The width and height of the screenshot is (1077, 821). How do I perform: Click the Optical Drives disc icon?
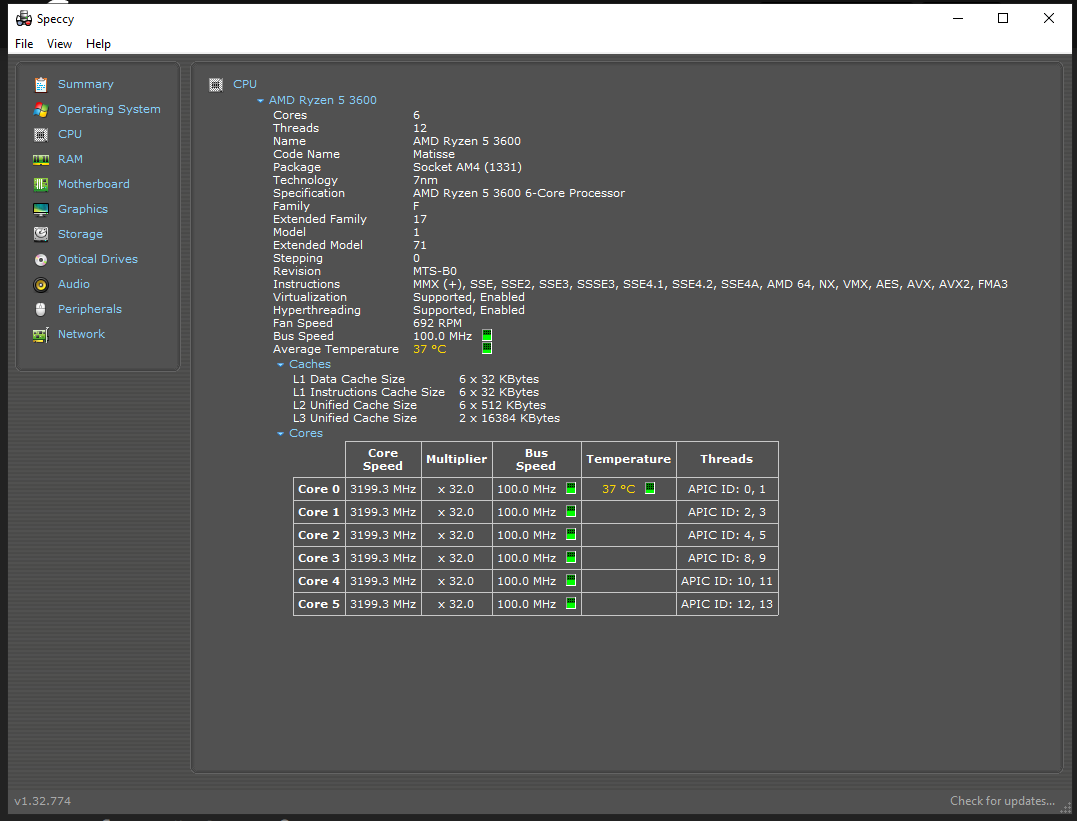[41, 260]
